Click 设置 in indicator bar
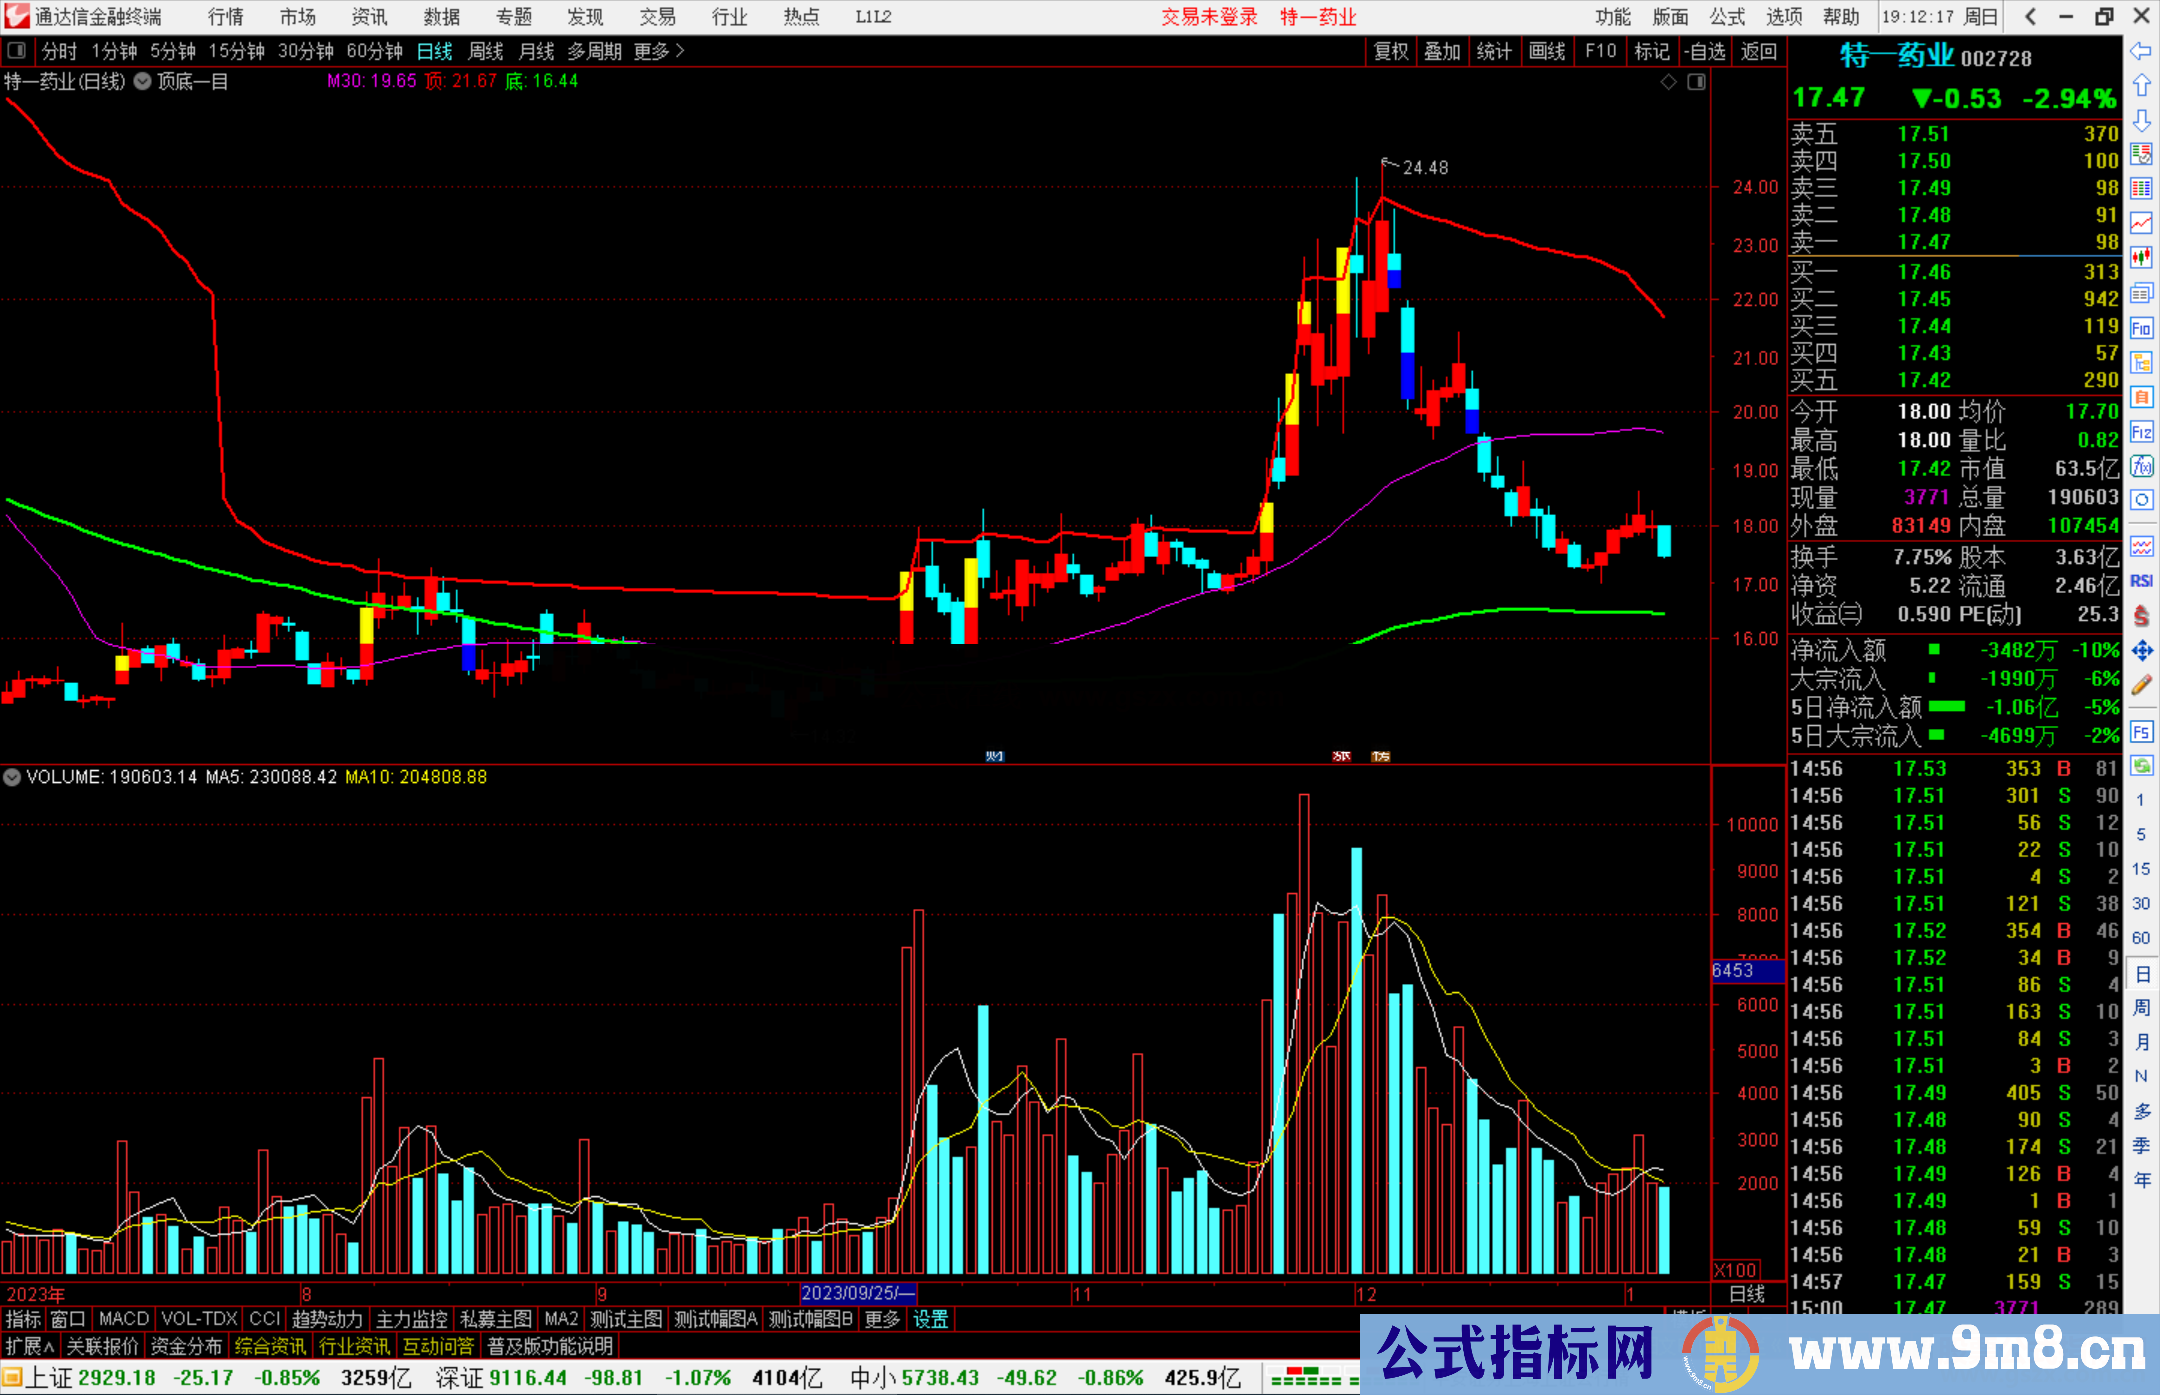Image resolution: width=2160 pixels, height=1395 pixels. 930,1319
